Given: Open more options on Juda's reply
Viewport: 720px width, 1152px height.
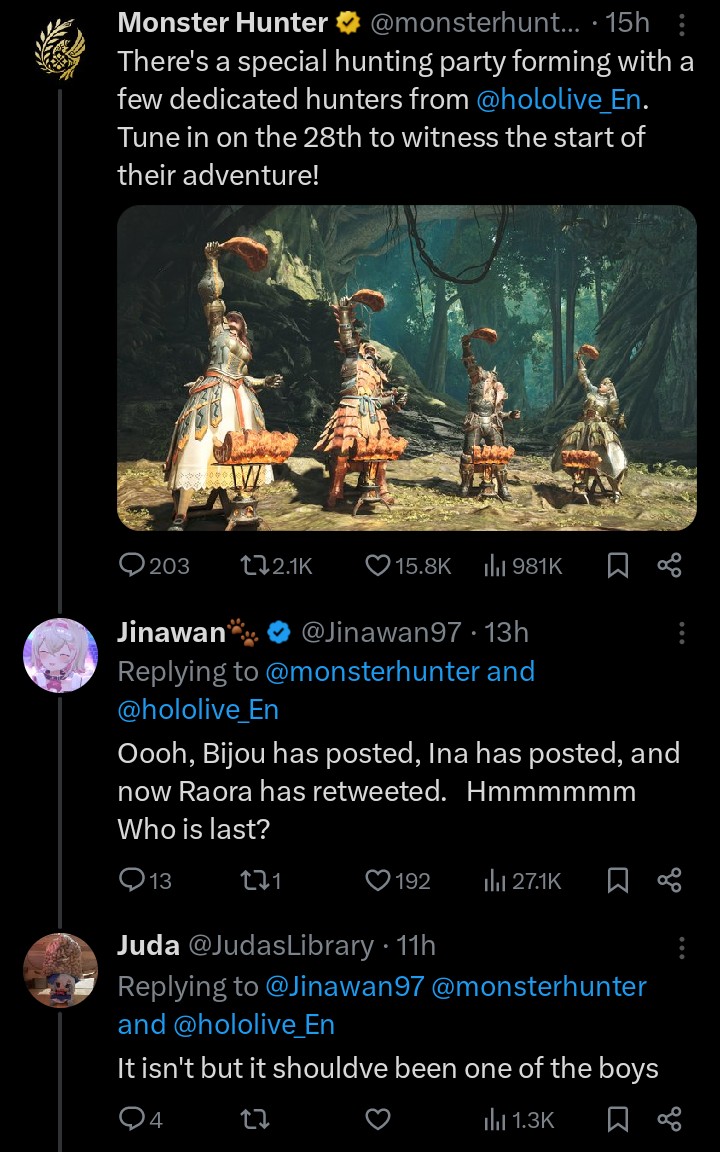Looking at the screenshot, I should [682, 946].
